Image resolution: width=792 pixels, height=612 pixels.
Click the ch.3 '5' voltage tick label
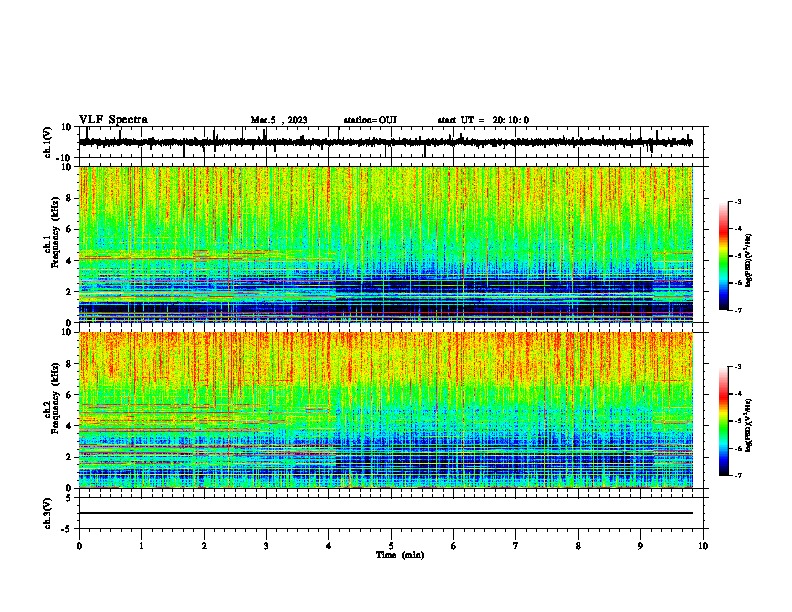click(70, 498)
